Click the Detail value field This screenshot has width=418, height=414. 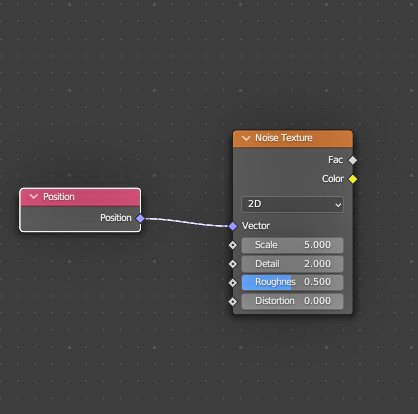click(x=292, y=264)
